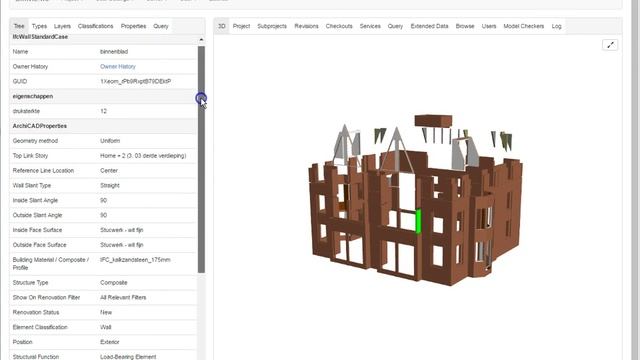Open the Model Checkers tab
This screenshot has width=640, height=360.
click(x=524, y=26)
